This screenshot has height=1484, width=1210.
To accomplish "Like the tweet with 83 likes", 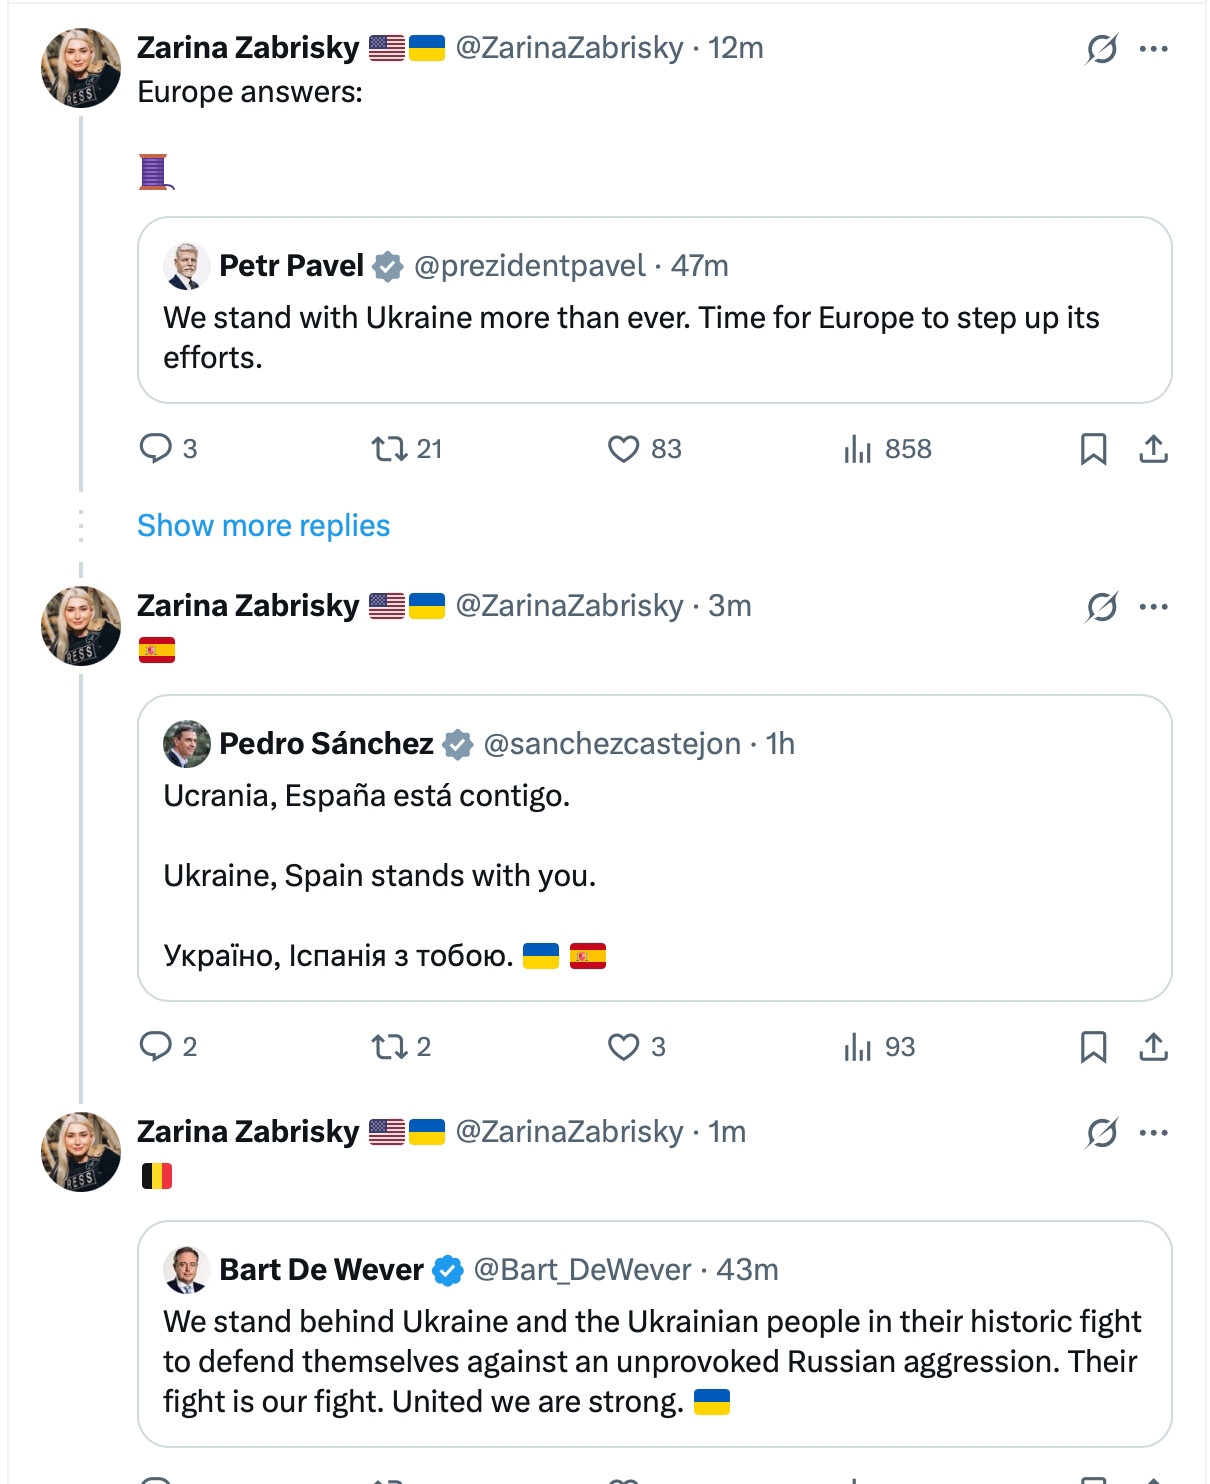I will click(624, 448).
